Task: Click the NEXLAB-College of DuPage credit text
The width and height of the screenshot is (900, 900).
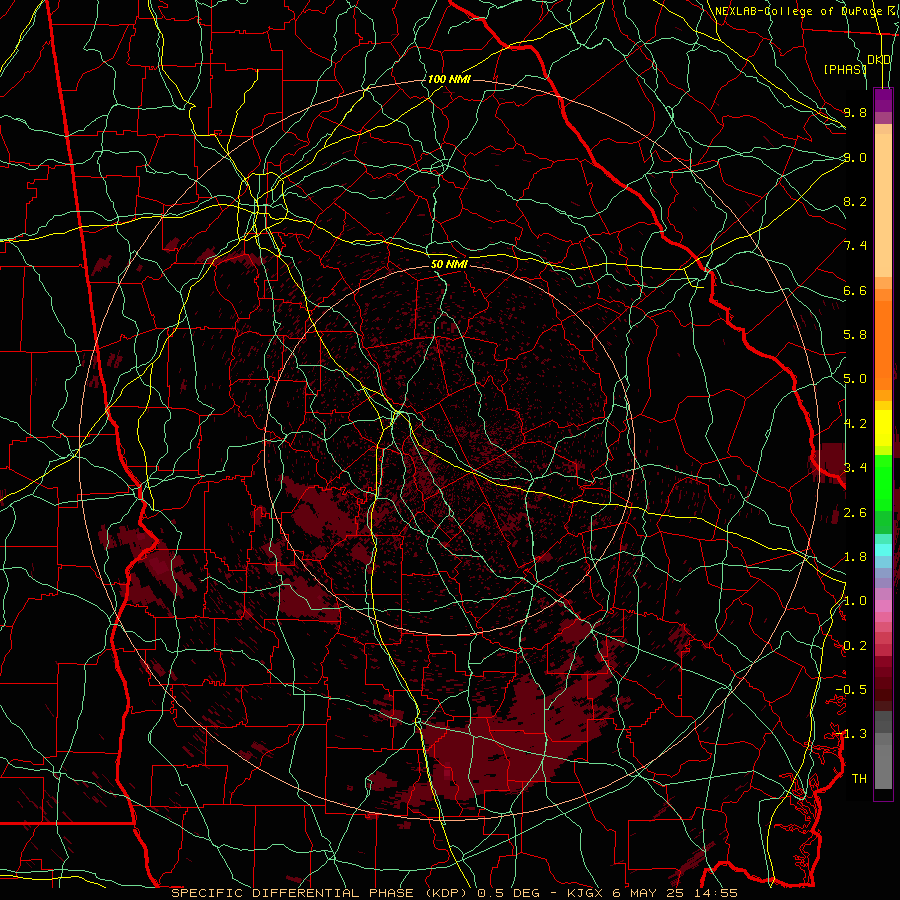Action: [x=798, y=11]
